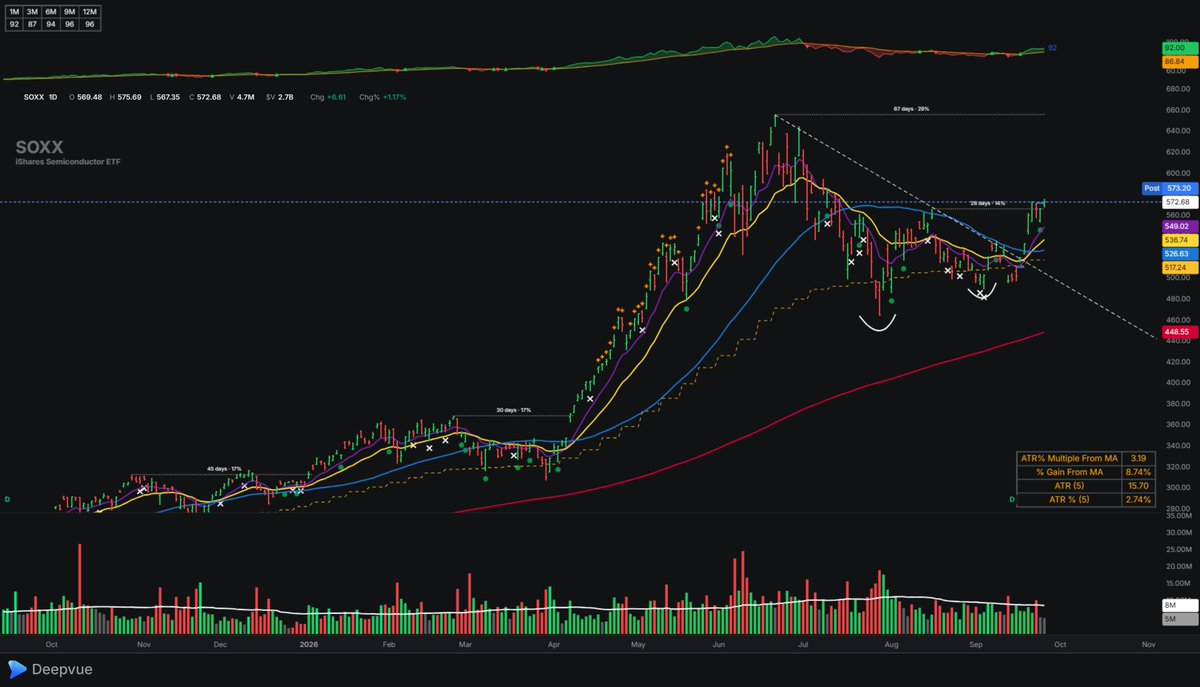Click the Jun label on time axis
The height and width of the screenshot is (687, 1200).
coord(719,645)
